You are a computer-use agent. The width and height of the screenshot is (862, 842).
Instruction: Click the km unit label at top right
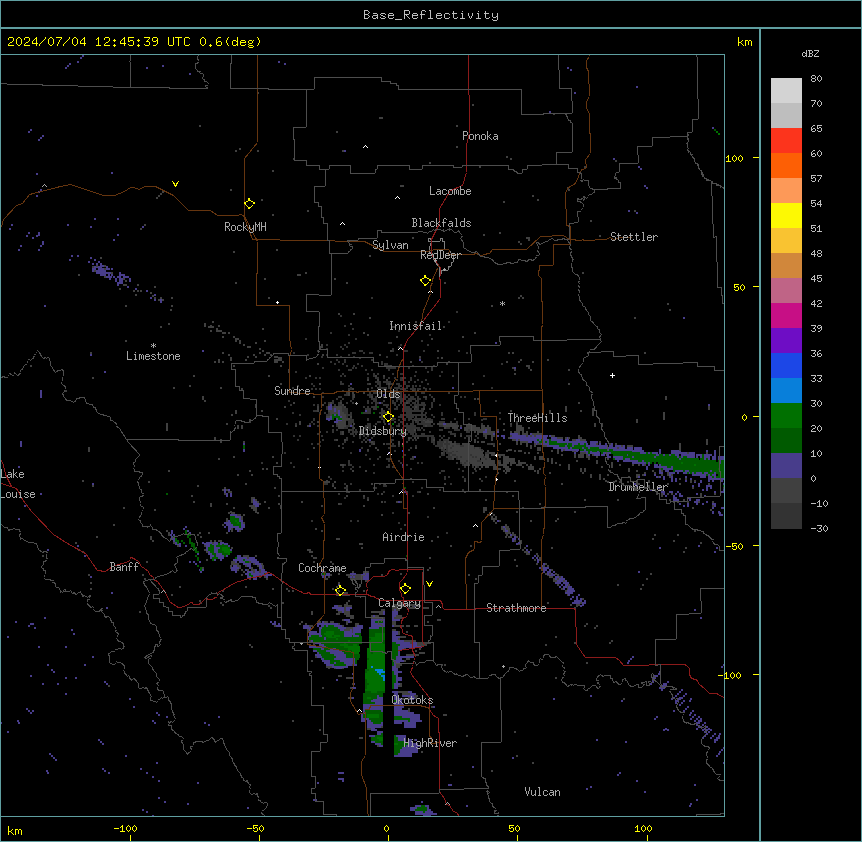coord(745,42)
